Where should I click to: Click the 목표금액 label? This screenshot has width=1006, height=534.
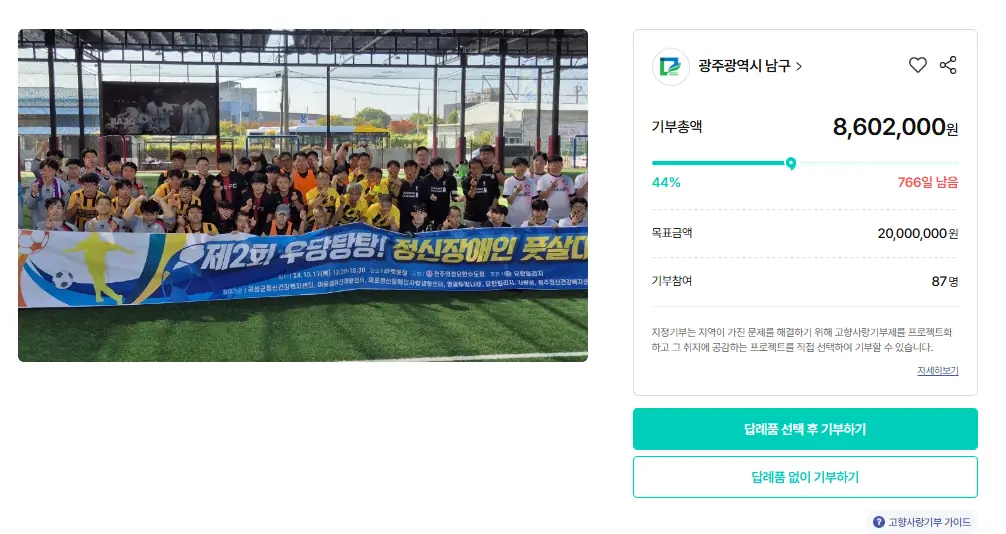tap(672, 233)
